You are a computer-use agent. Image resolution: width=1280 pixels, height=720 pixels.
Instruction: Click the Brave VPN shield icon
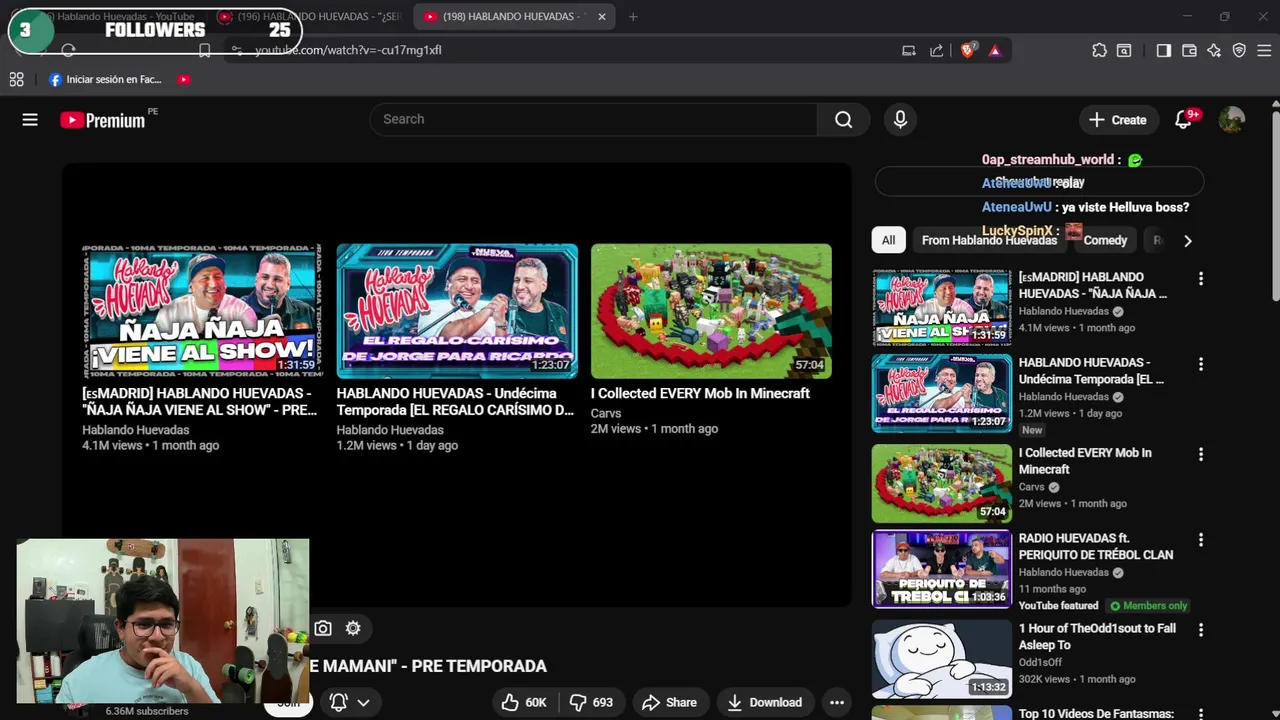tap(1239, 50)
